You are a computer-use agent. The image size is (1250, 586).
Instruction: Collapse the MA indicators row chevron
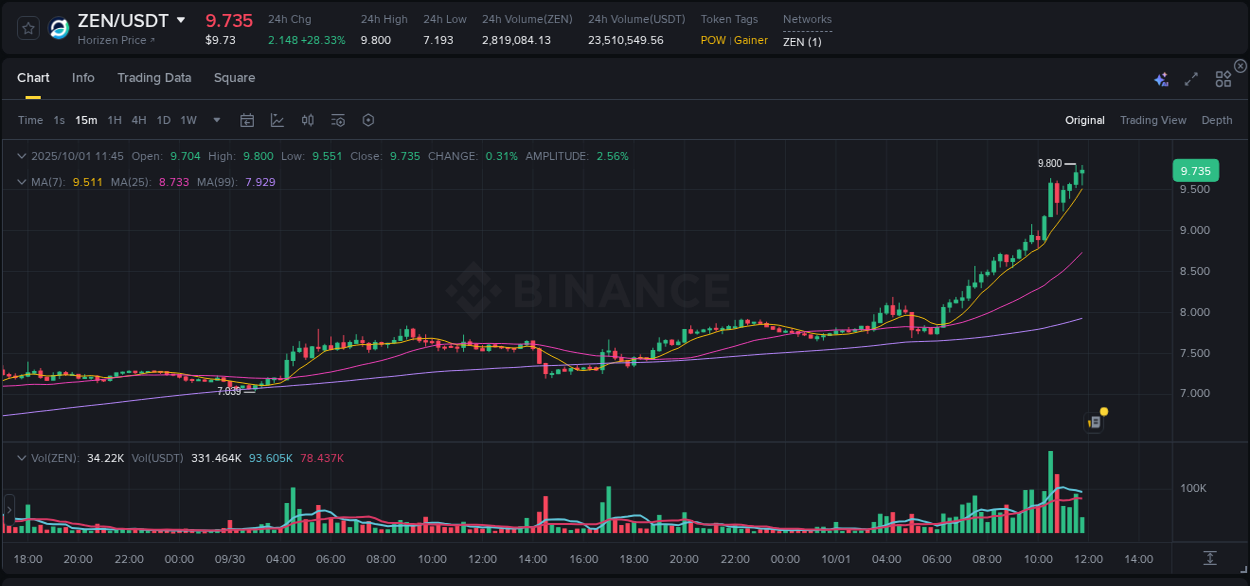21,182
